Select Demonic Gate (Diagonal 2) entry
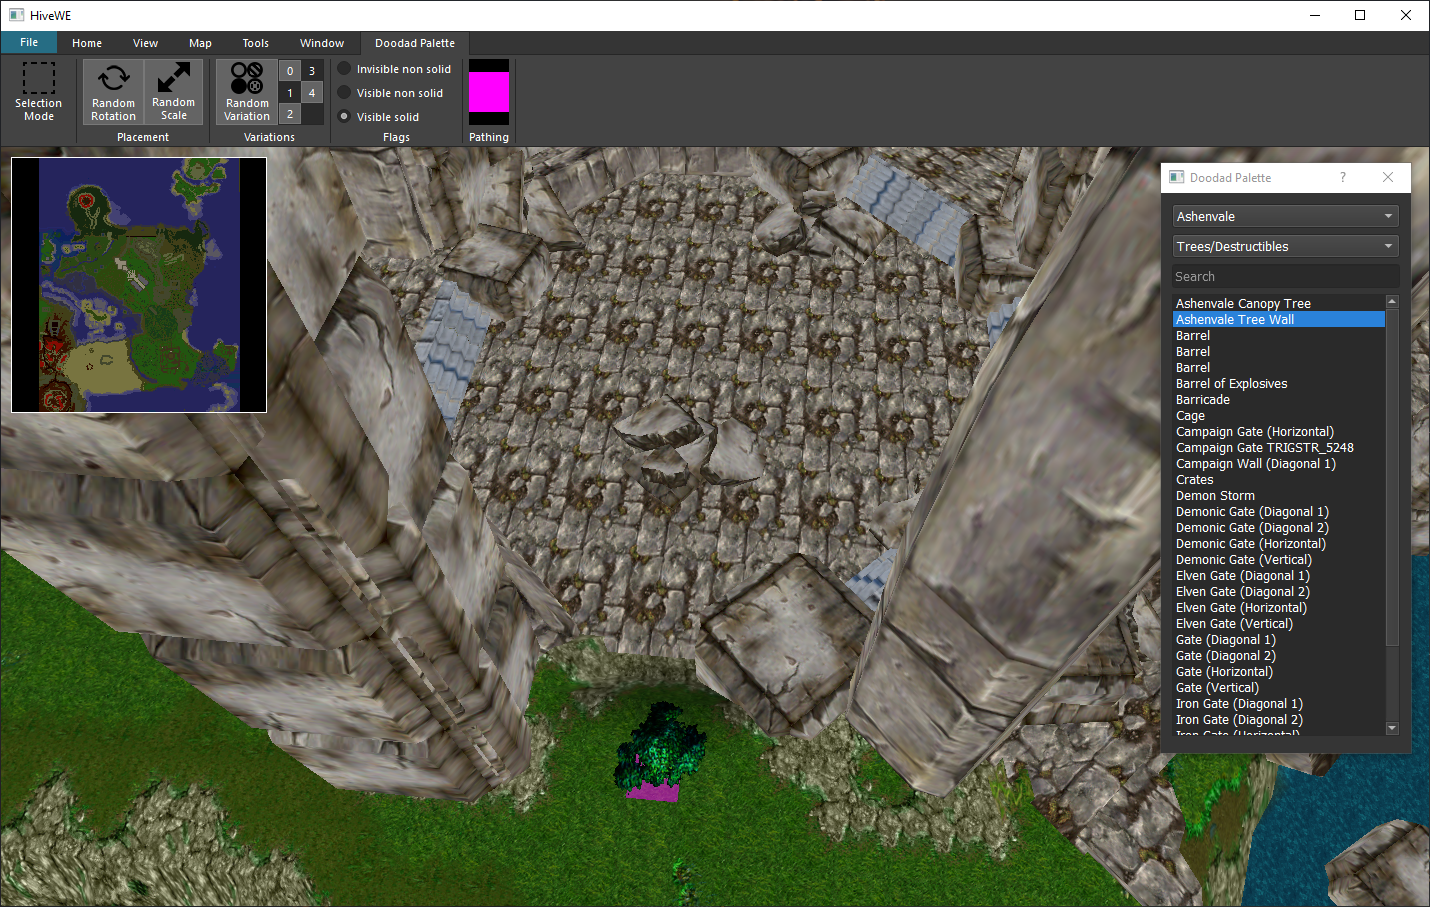Image resolution: width=1430 pixels, height=907 pixels. click(1279, 527)
